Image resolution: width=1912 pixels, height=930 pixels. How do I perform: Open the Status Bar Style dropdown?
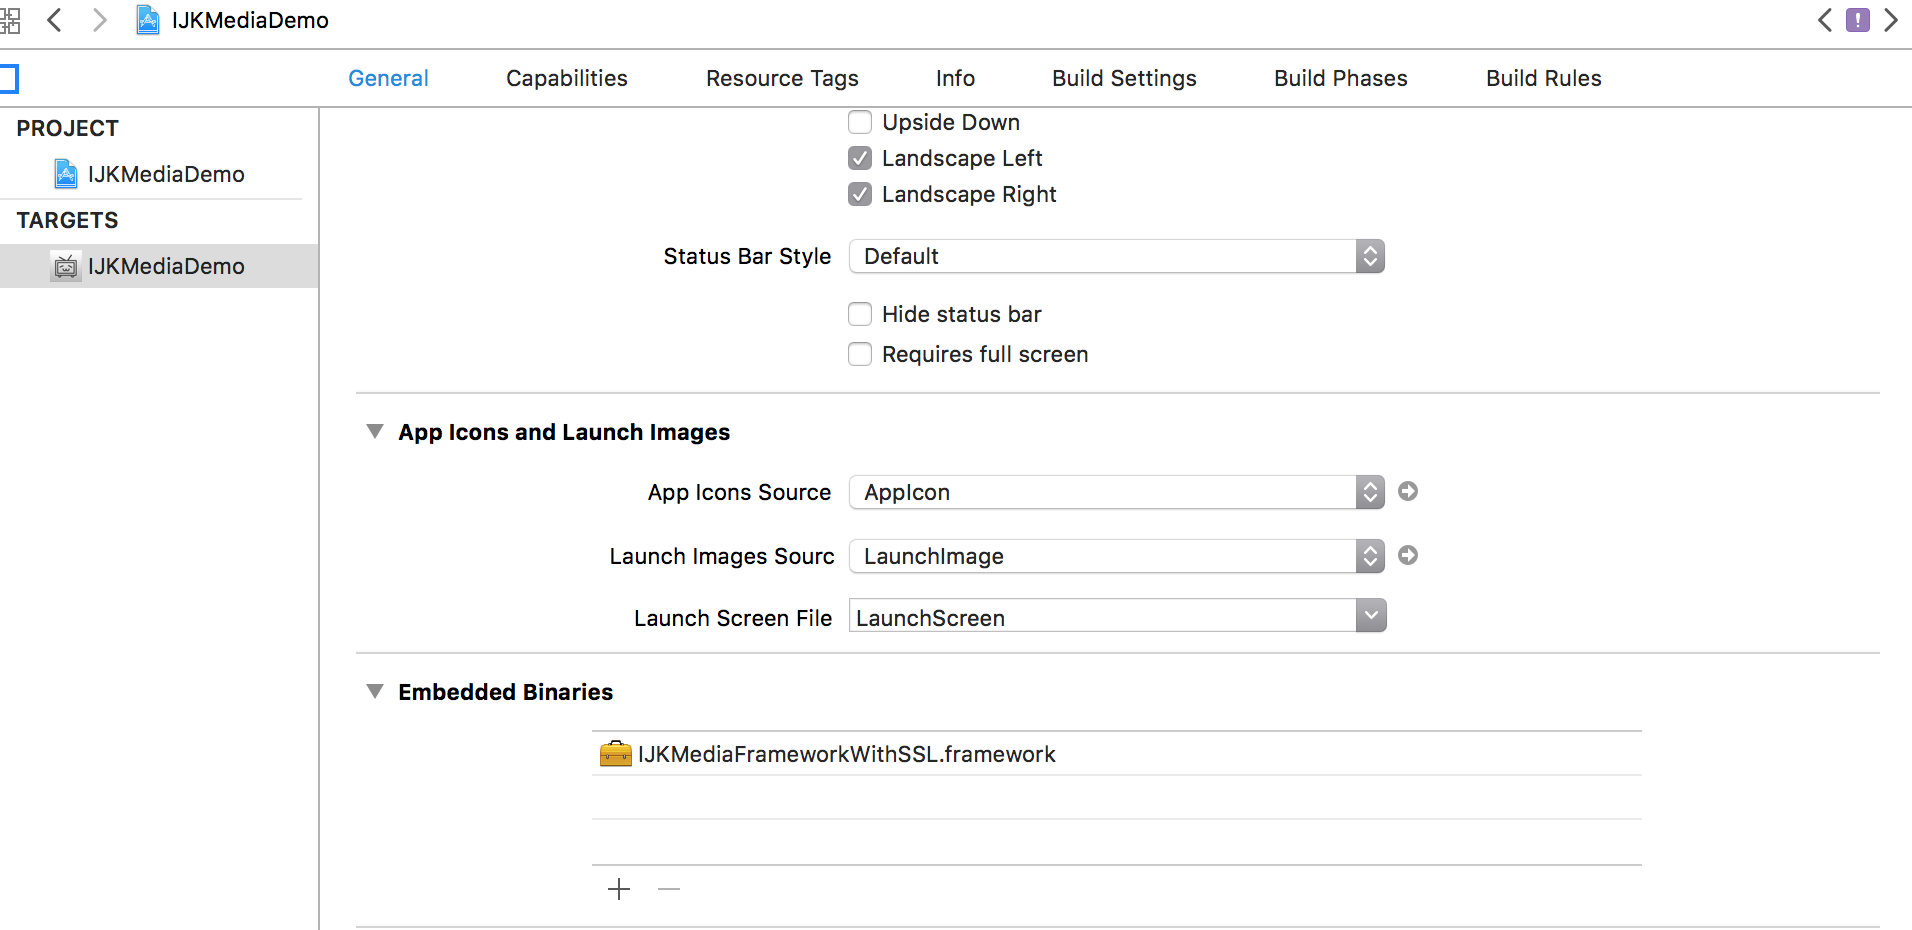tap(1116, 256)
